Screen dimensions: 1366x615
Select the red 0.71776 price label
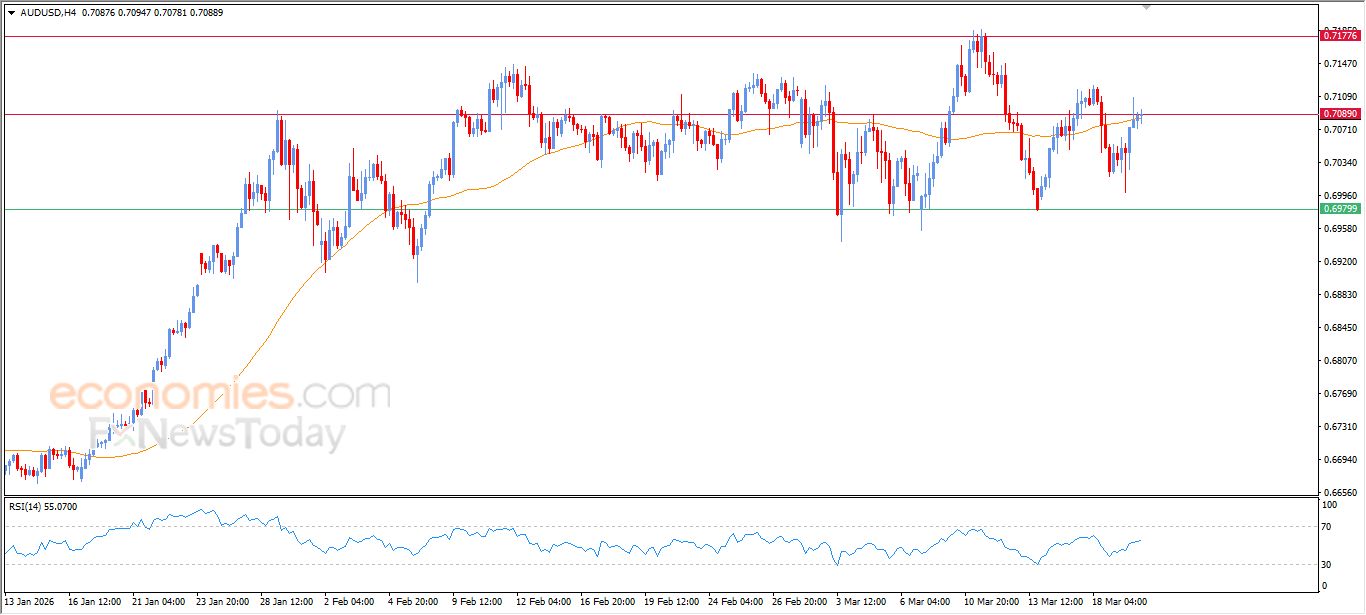(x=1340, y=36)
